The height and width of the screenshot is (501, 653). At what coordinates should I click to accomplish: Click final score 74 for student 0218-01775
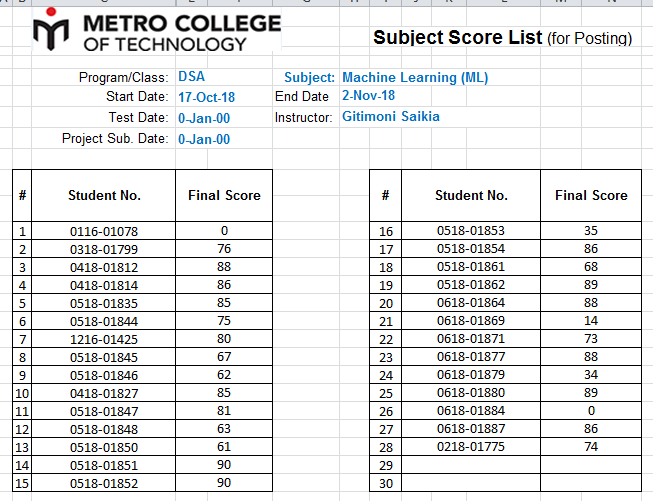591,446
